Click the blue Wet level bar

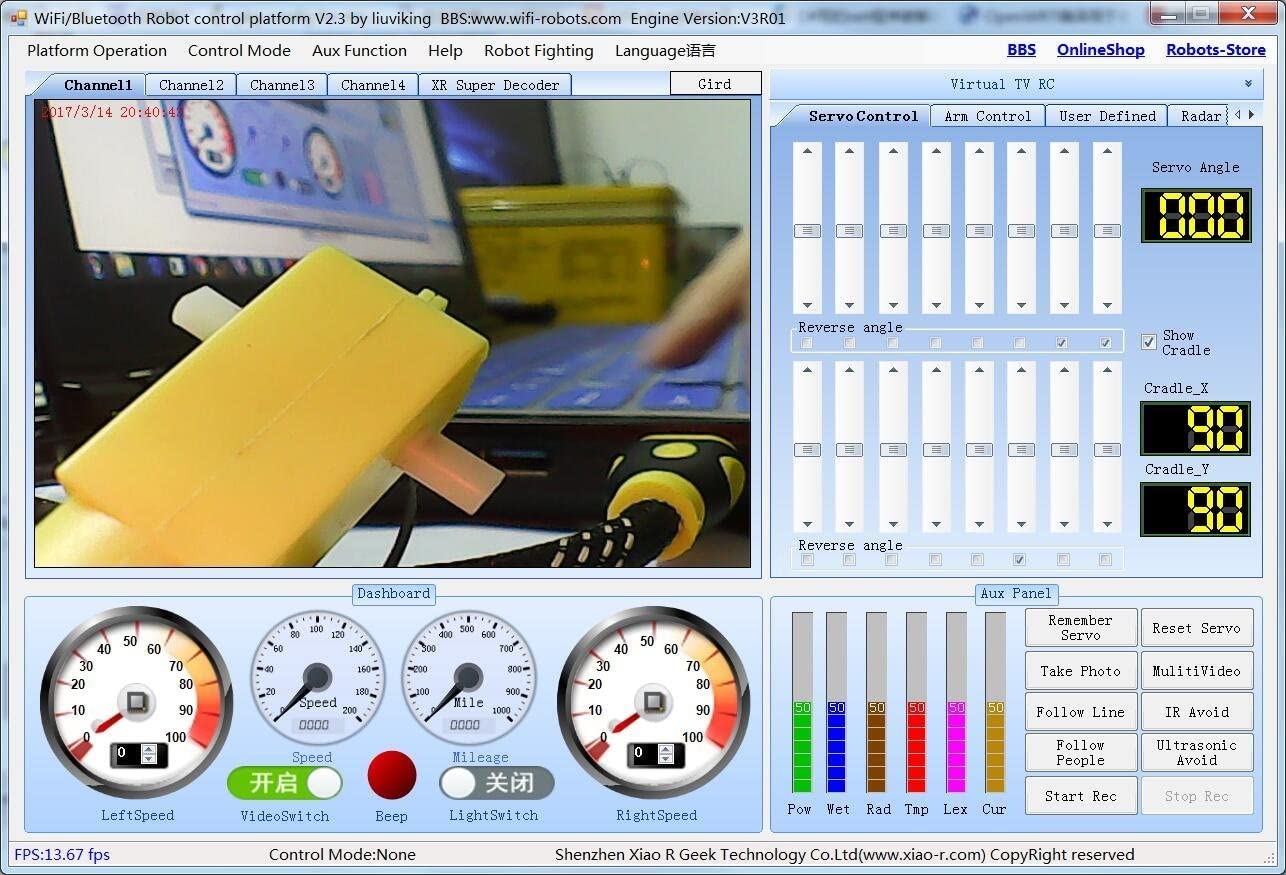tap(836, 747)
